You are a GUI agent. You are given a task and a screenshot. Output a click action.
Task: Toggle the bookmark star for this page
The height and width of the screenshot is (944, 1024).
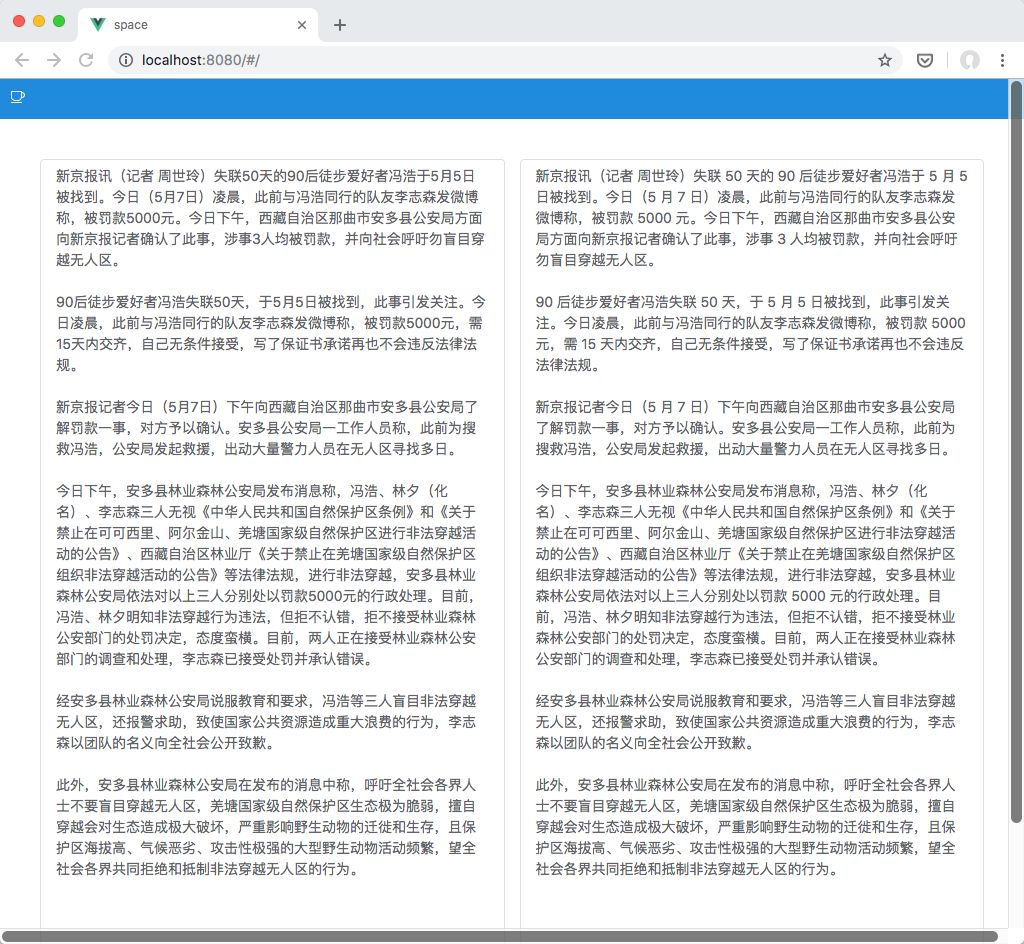point(884,60)
